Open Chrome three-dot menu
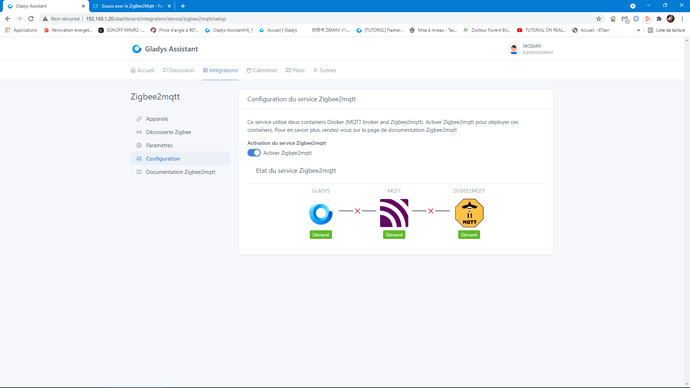The height and width of the screenshot is (388, 690). [682, 19]
